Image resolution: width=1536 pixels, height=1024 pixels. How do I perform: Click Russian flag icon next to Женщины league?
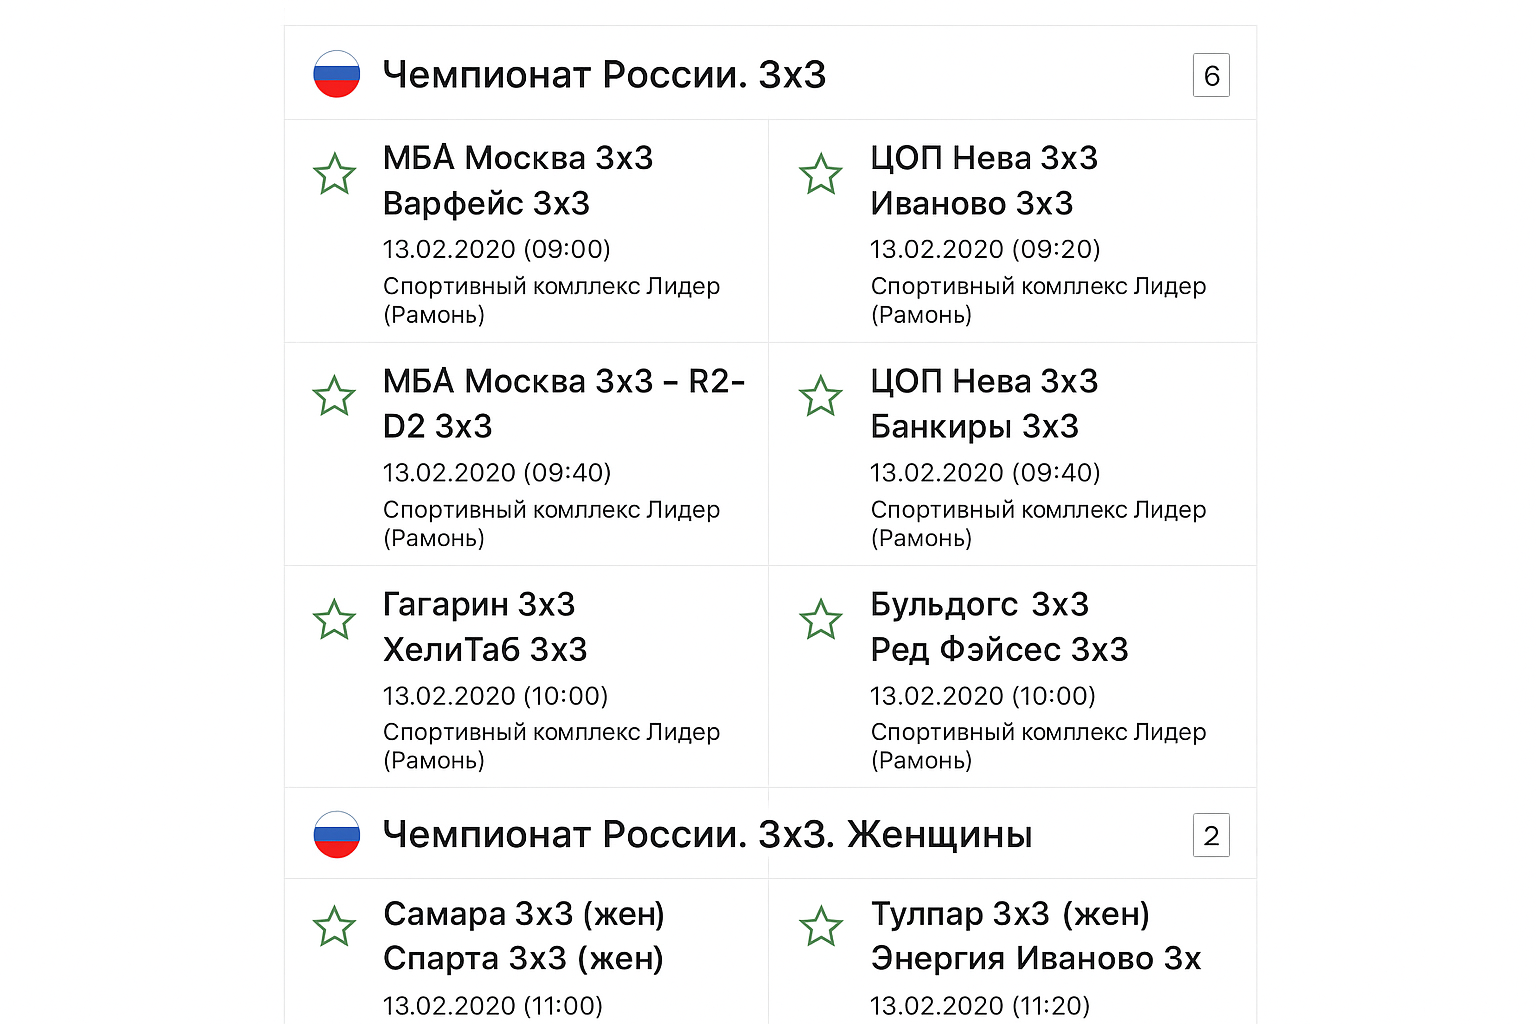click(x=337, y=835)
